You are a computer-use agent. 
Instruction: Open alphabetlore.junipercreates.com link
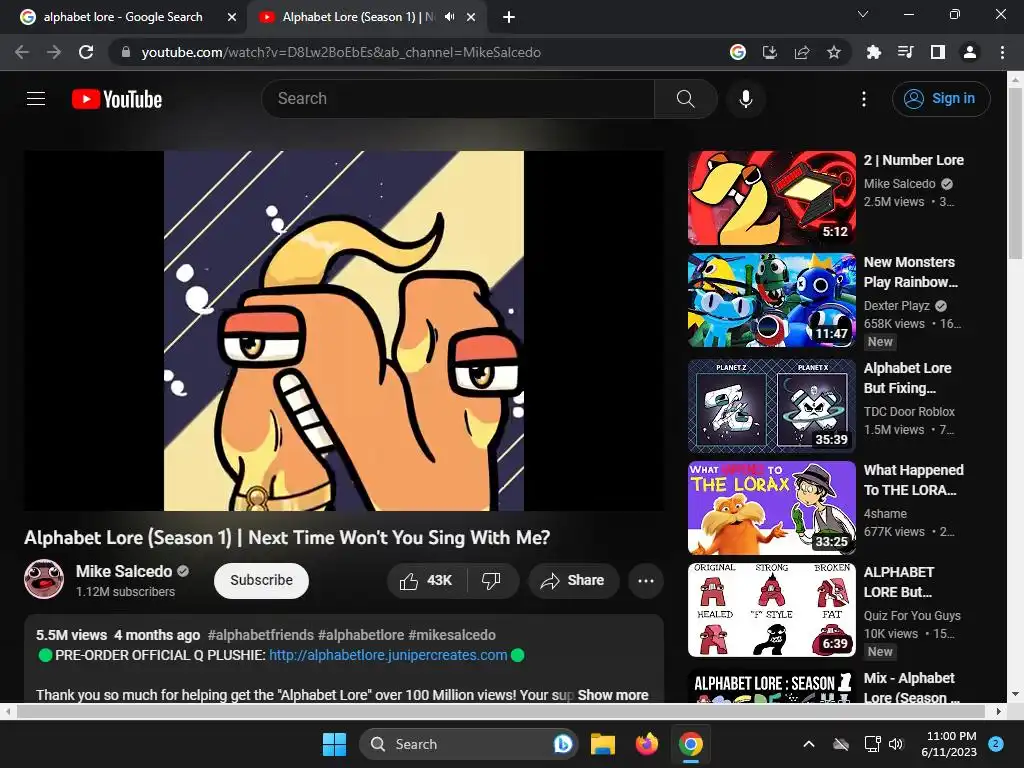(x=388, y=655)
